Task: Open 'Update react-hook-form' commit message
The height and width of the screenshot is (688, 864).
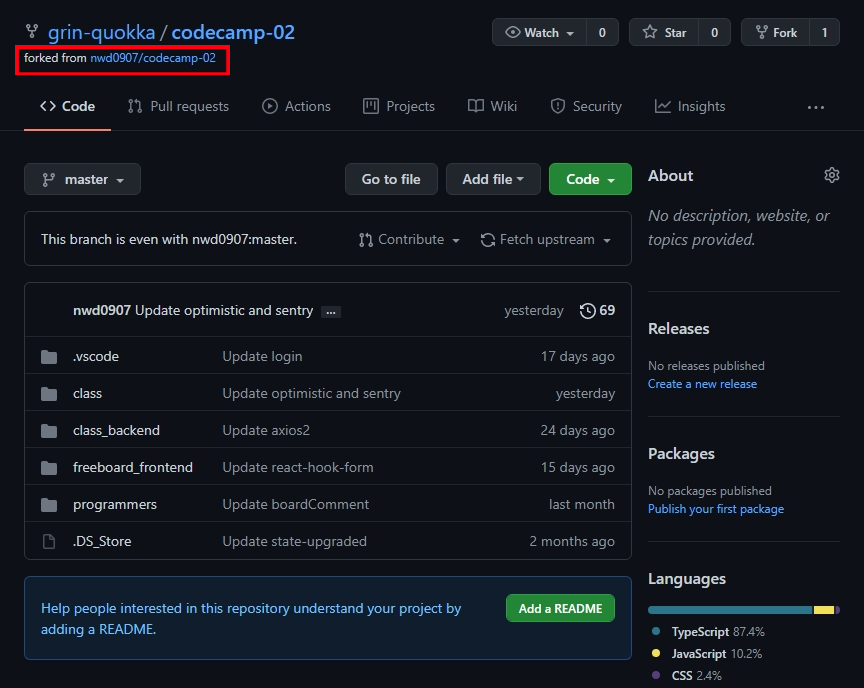Action: 298,467
